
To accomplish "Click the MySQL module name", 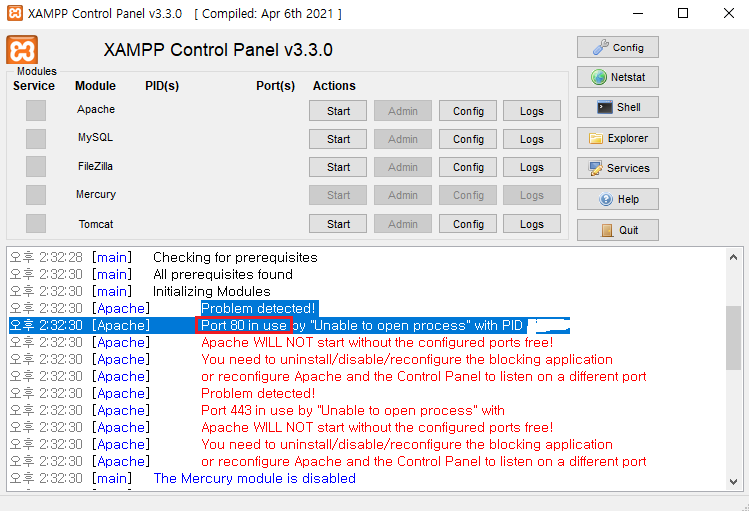I will point(96,138).
